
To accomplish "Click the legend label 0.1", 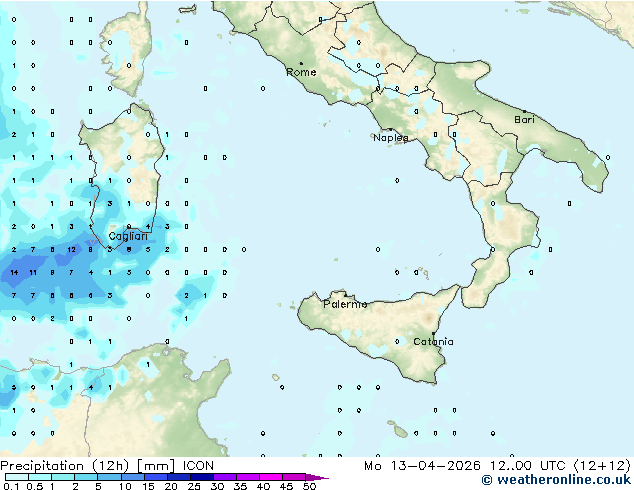I will point(11,486).
